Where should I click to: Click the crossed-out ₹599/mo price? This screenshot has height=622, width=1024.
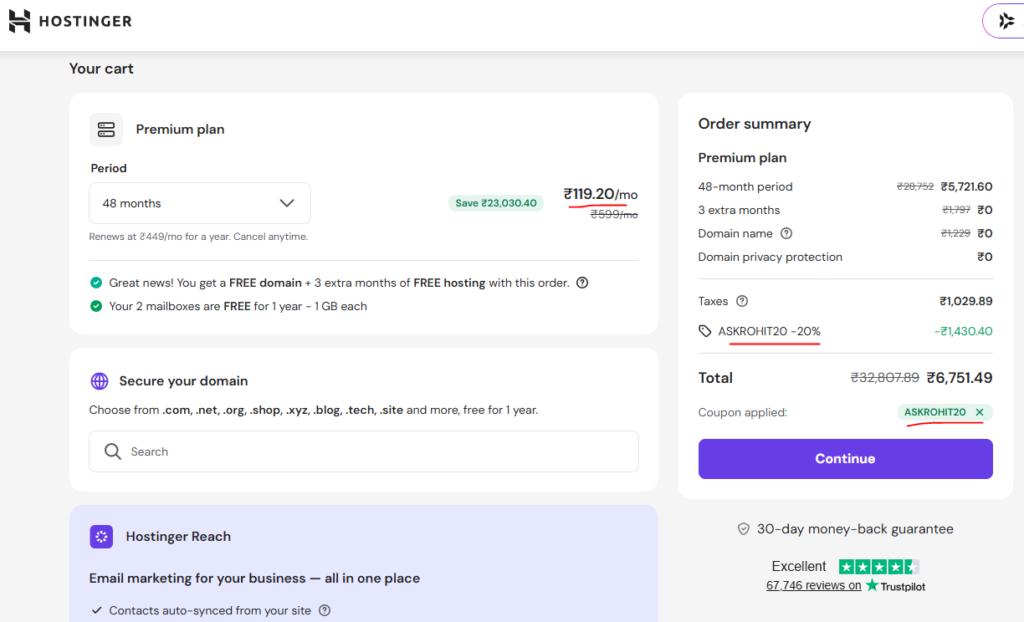[x=614, y=214]
